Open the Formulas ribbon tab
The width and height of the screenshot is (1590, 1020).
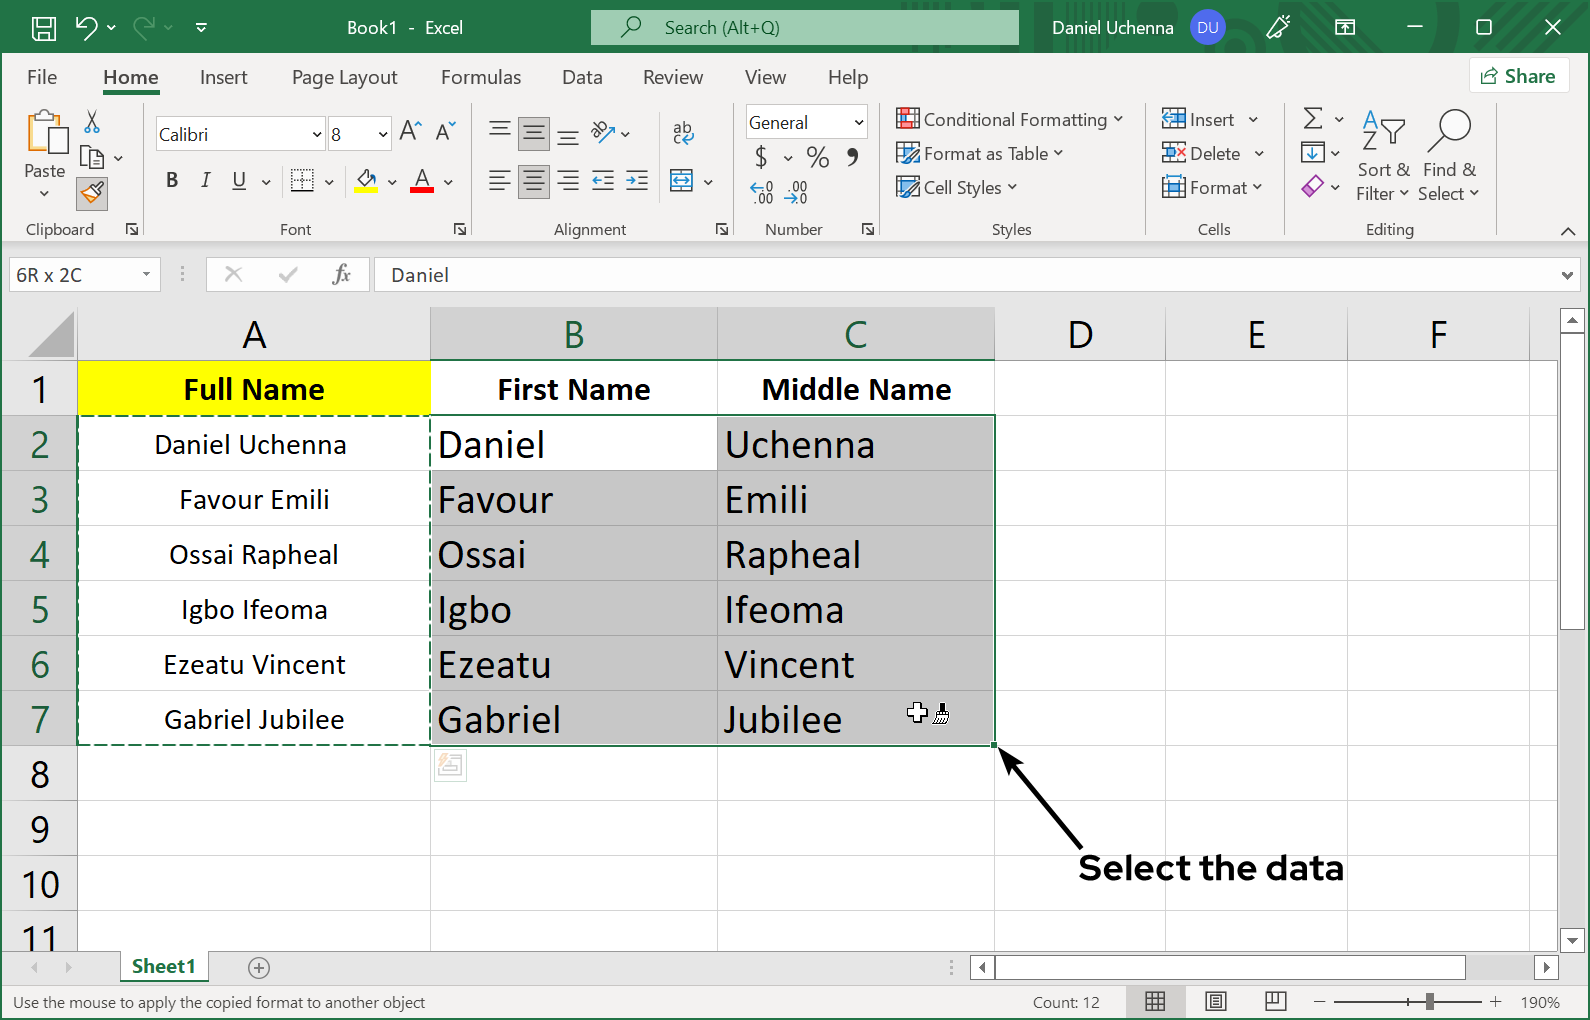481,77
